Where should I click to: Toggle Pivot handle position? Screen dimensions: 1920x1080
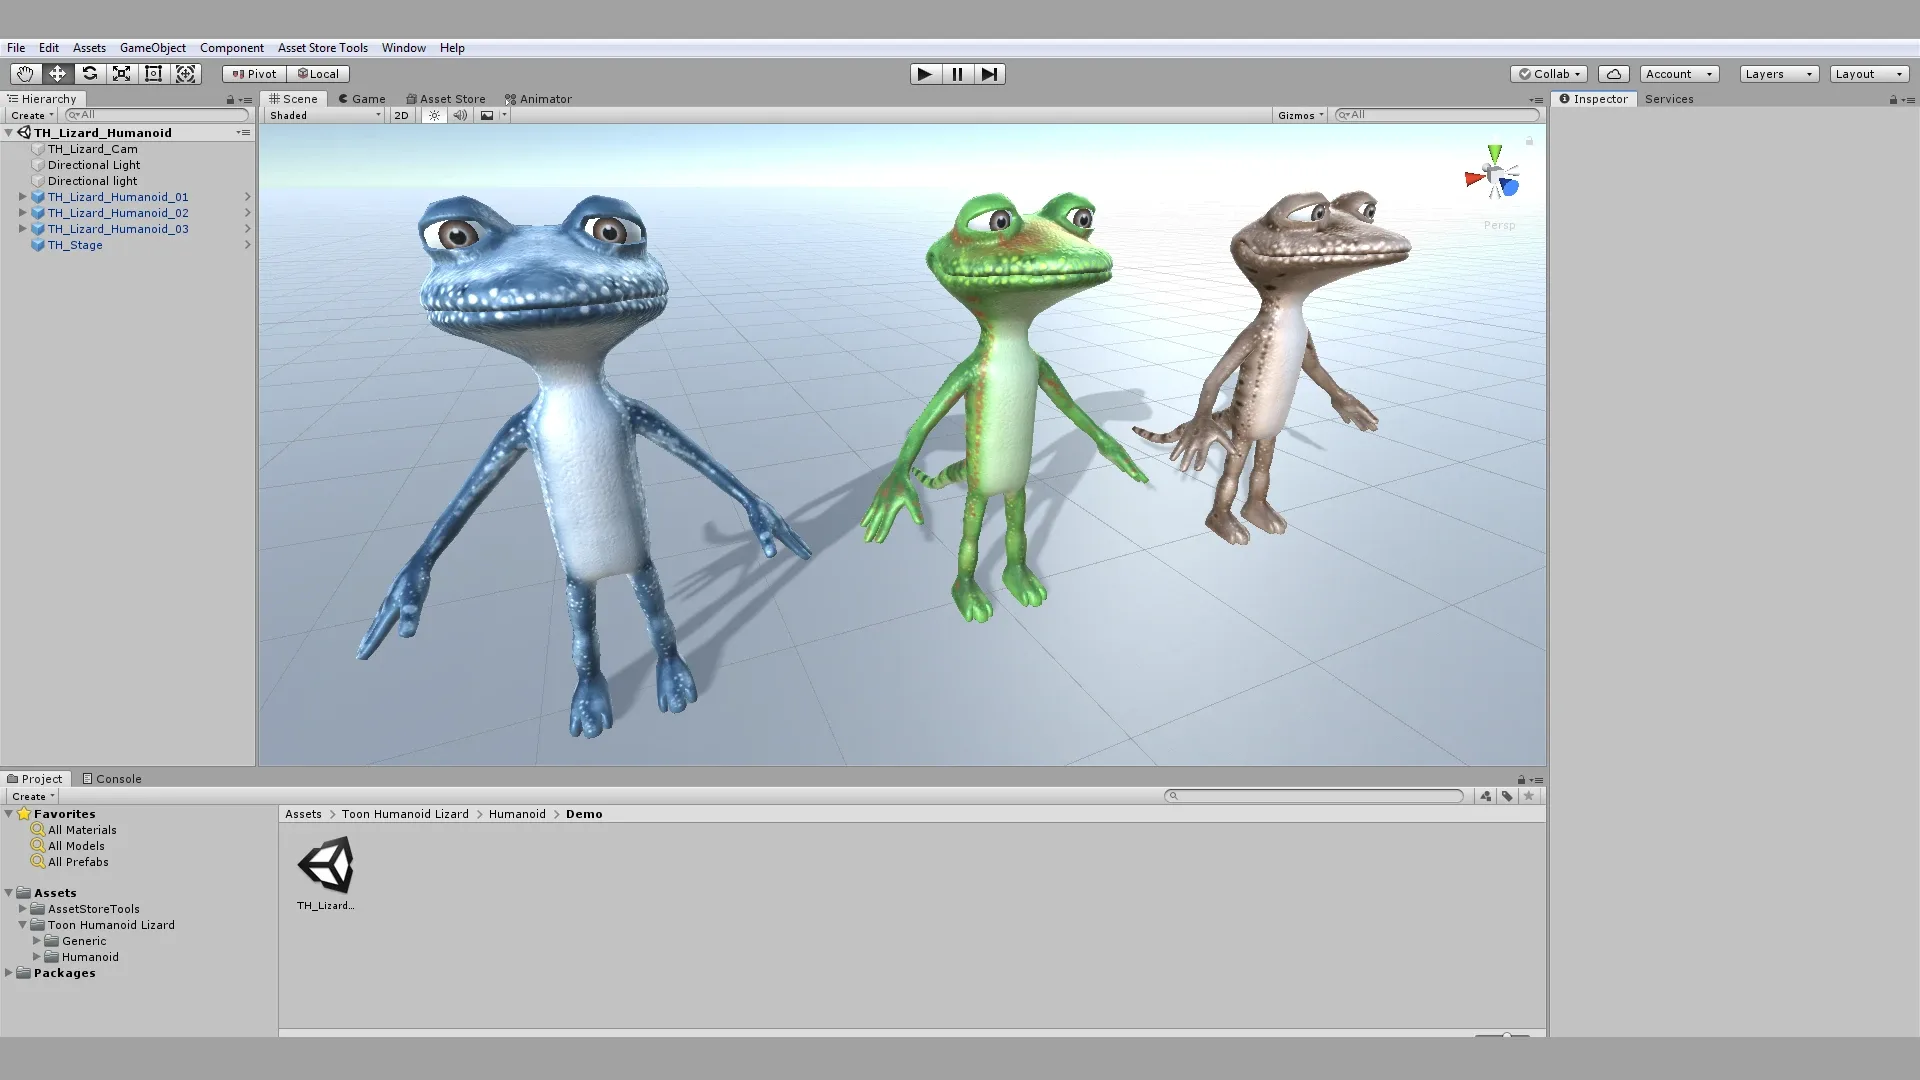click(254, 74)
